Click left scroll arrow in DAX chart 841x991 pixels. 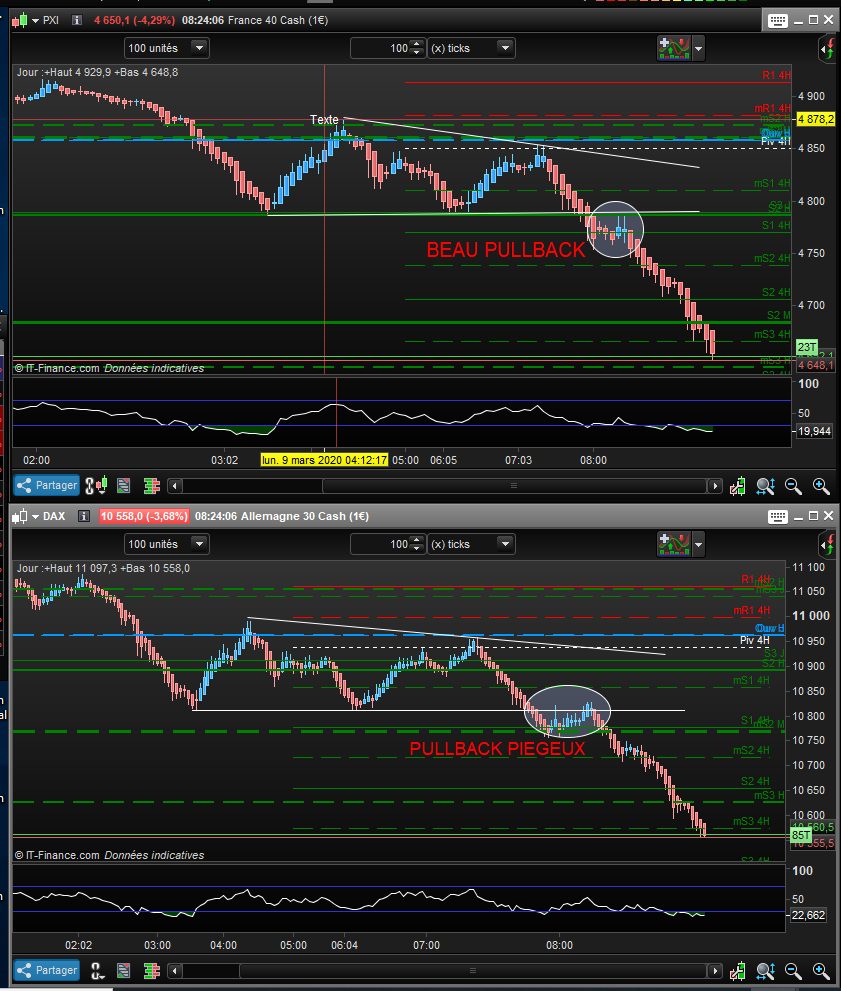click(175, 970)
